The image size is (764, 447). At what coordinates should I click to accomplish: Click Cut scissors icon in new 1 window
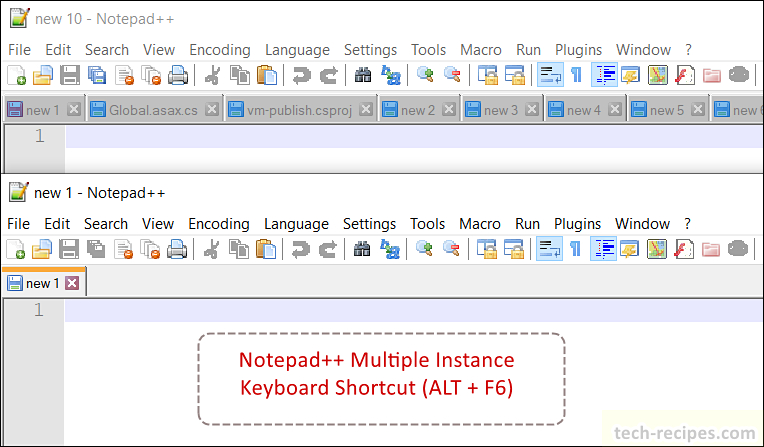point(211,249)
